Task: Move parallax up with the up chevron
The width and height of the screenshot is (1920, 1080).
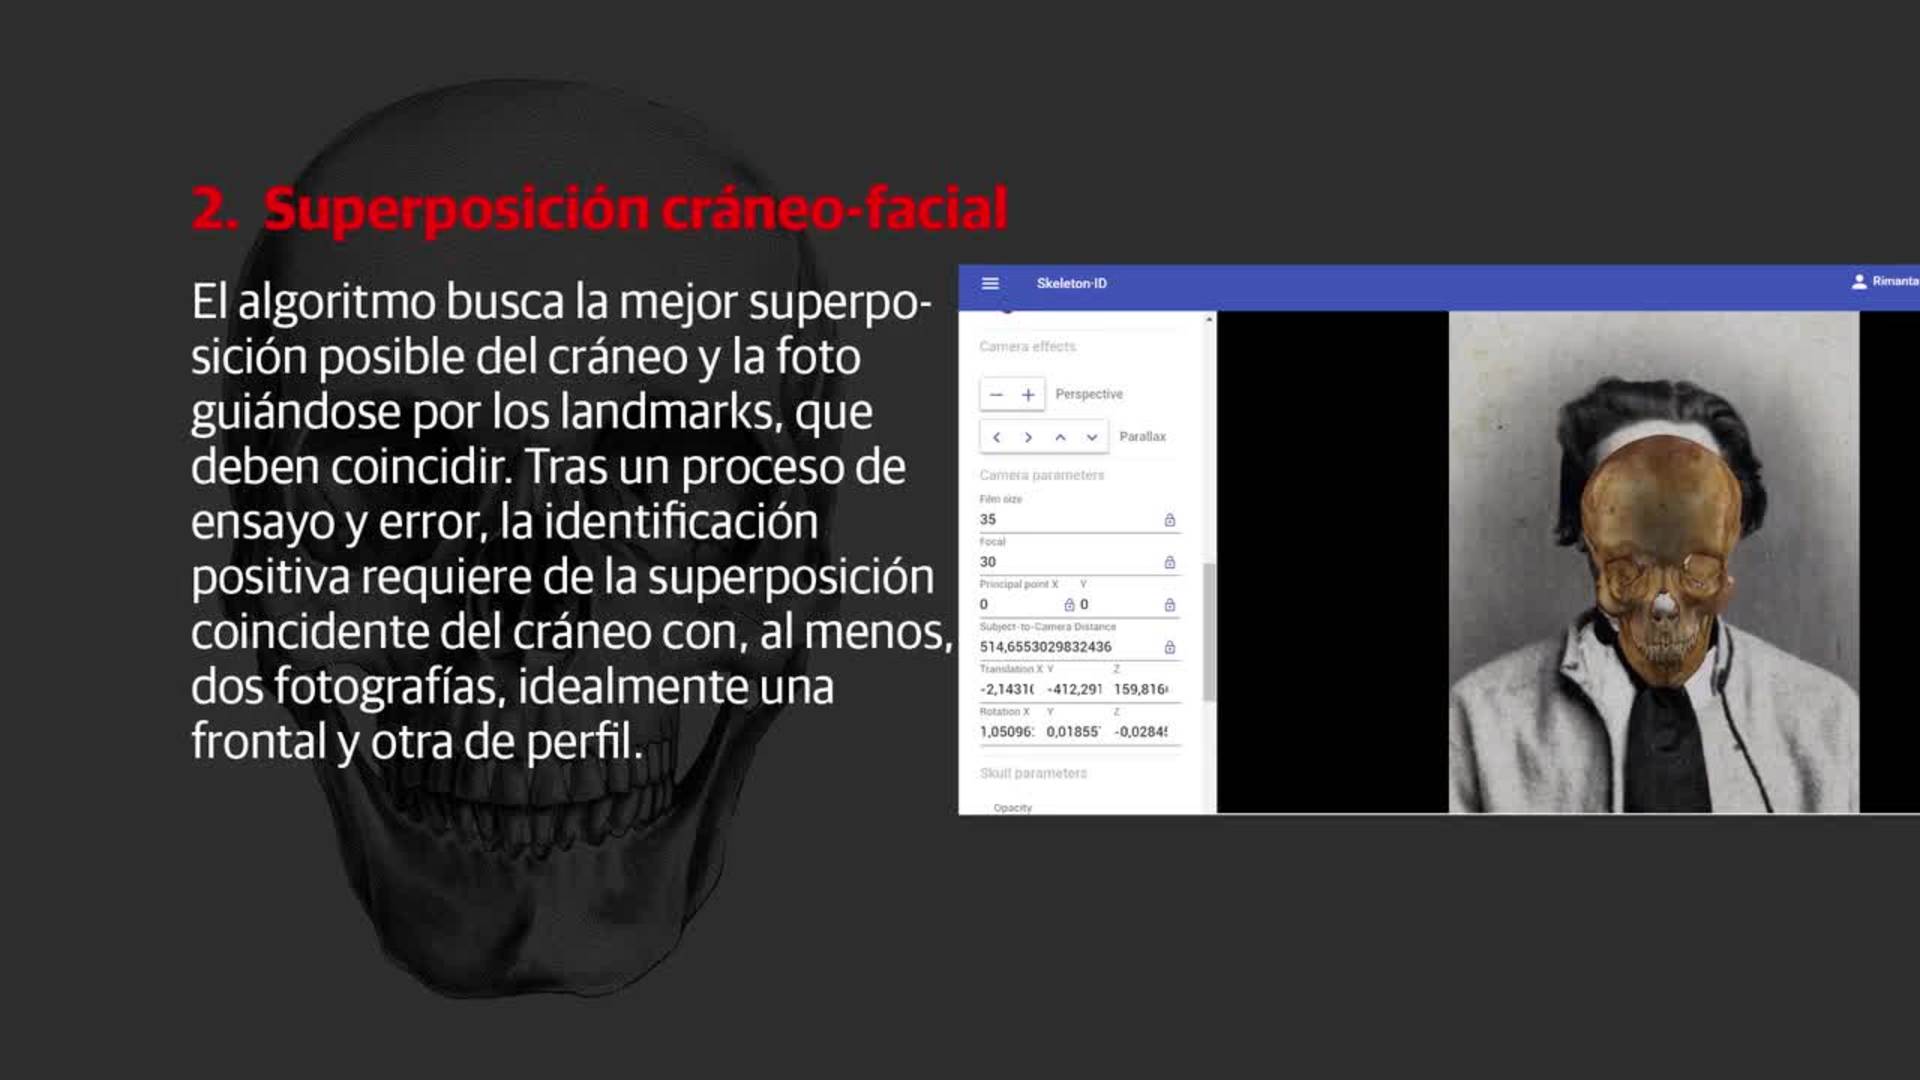Action: (x=1060, y=437)
